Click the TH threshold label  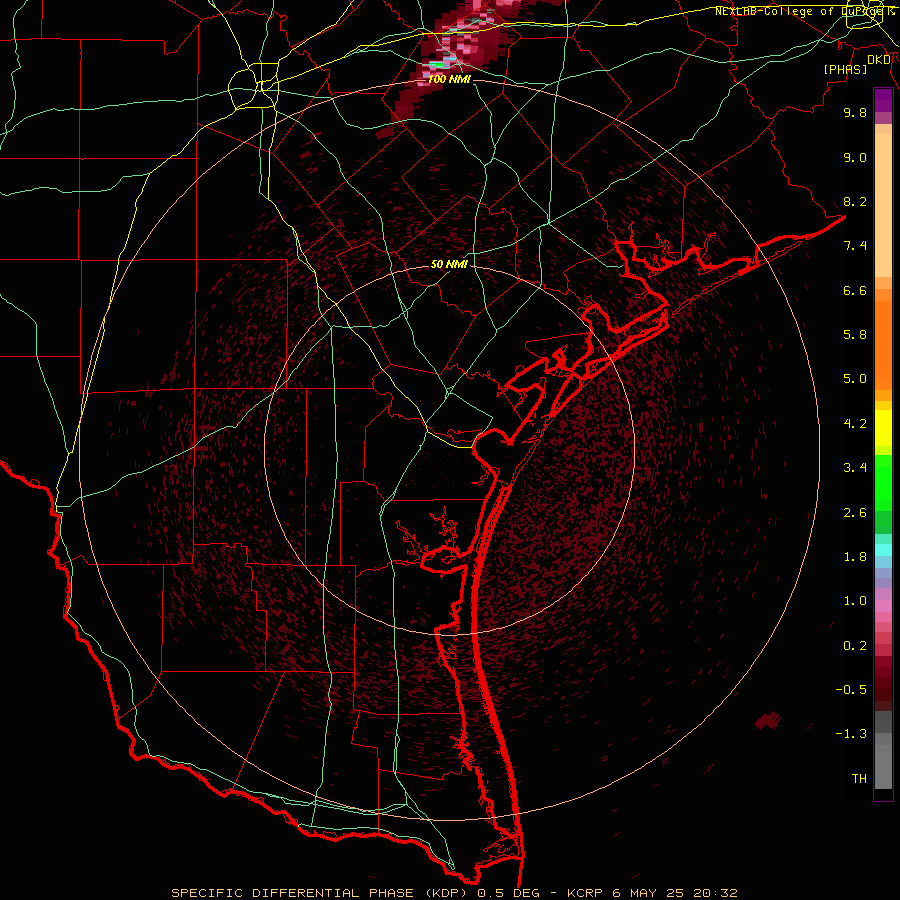click(859, 779)
